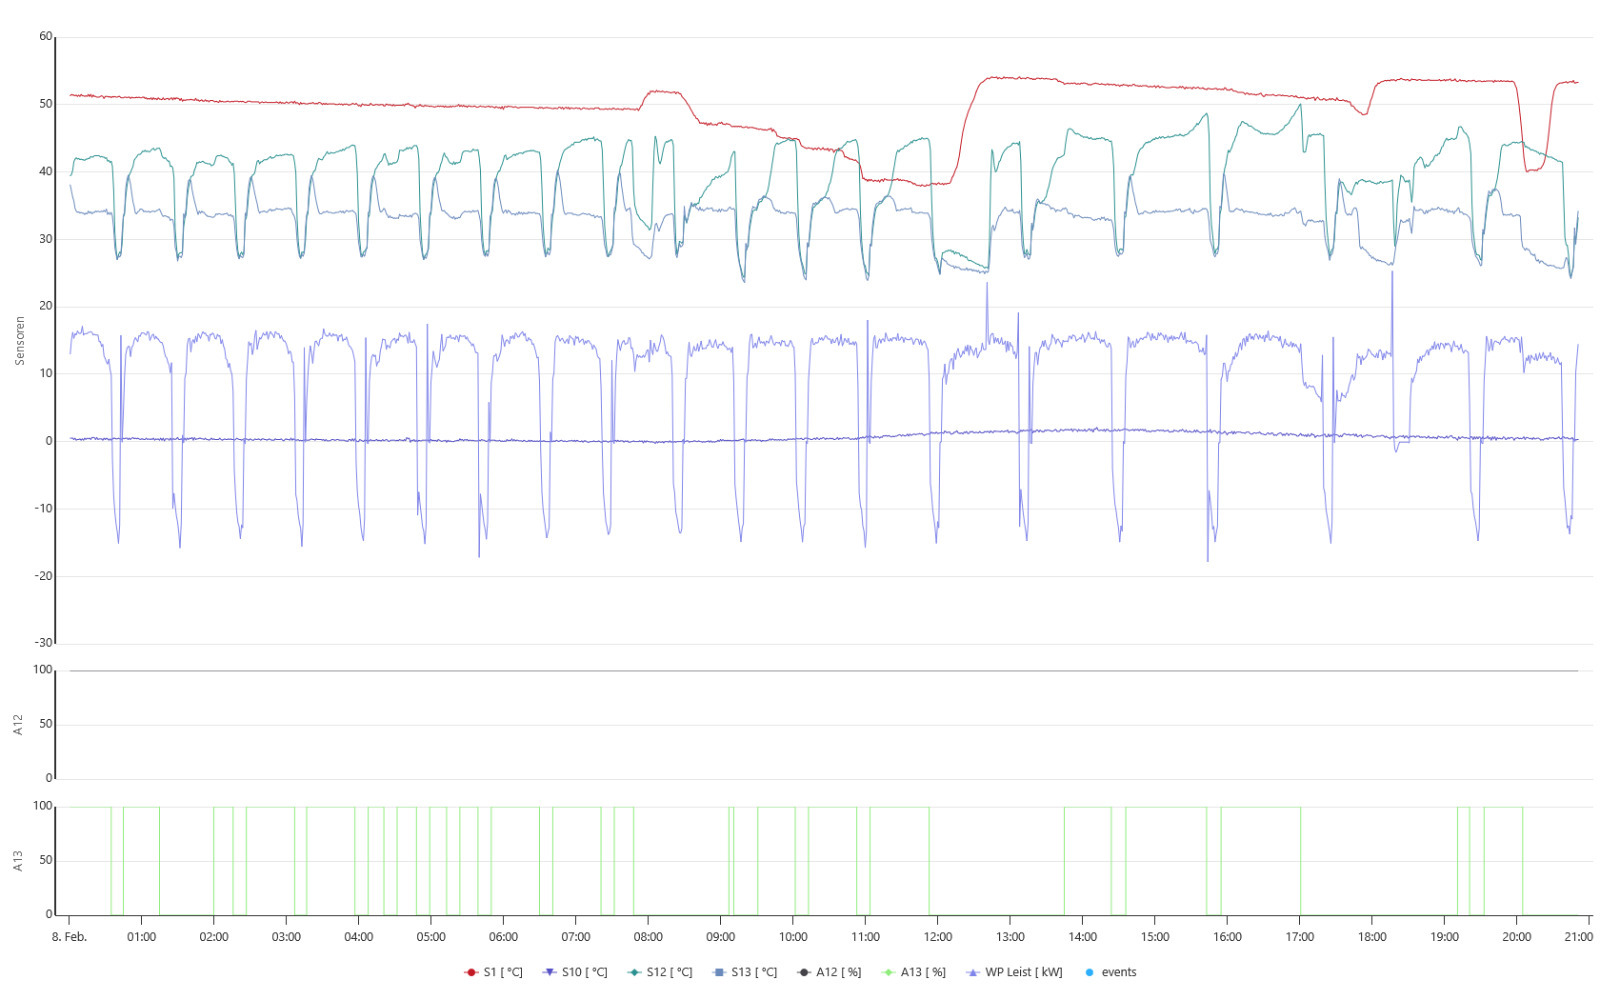Disable the S12 [°C] legend label

click(669, 972)
